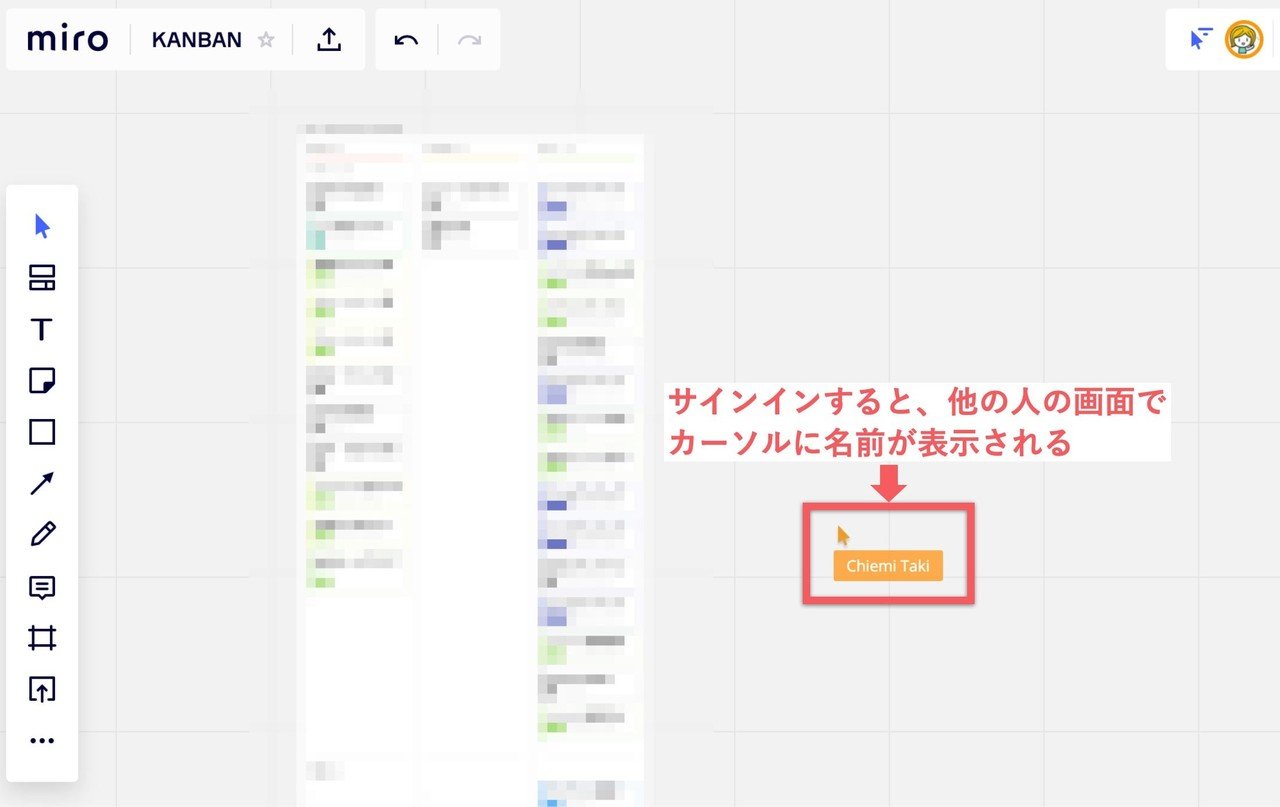Open the templates tool in the sidebar
The image size is (1280, 807).
41,279
